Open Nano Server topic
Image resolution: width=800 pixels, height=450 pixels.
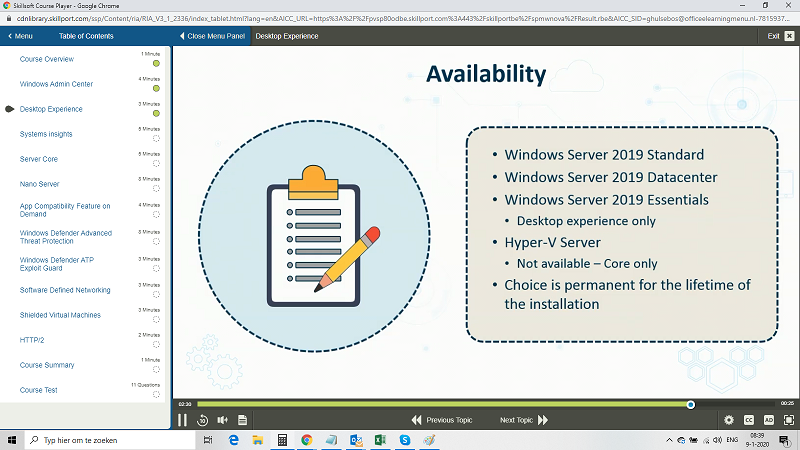tap(39, 184)
